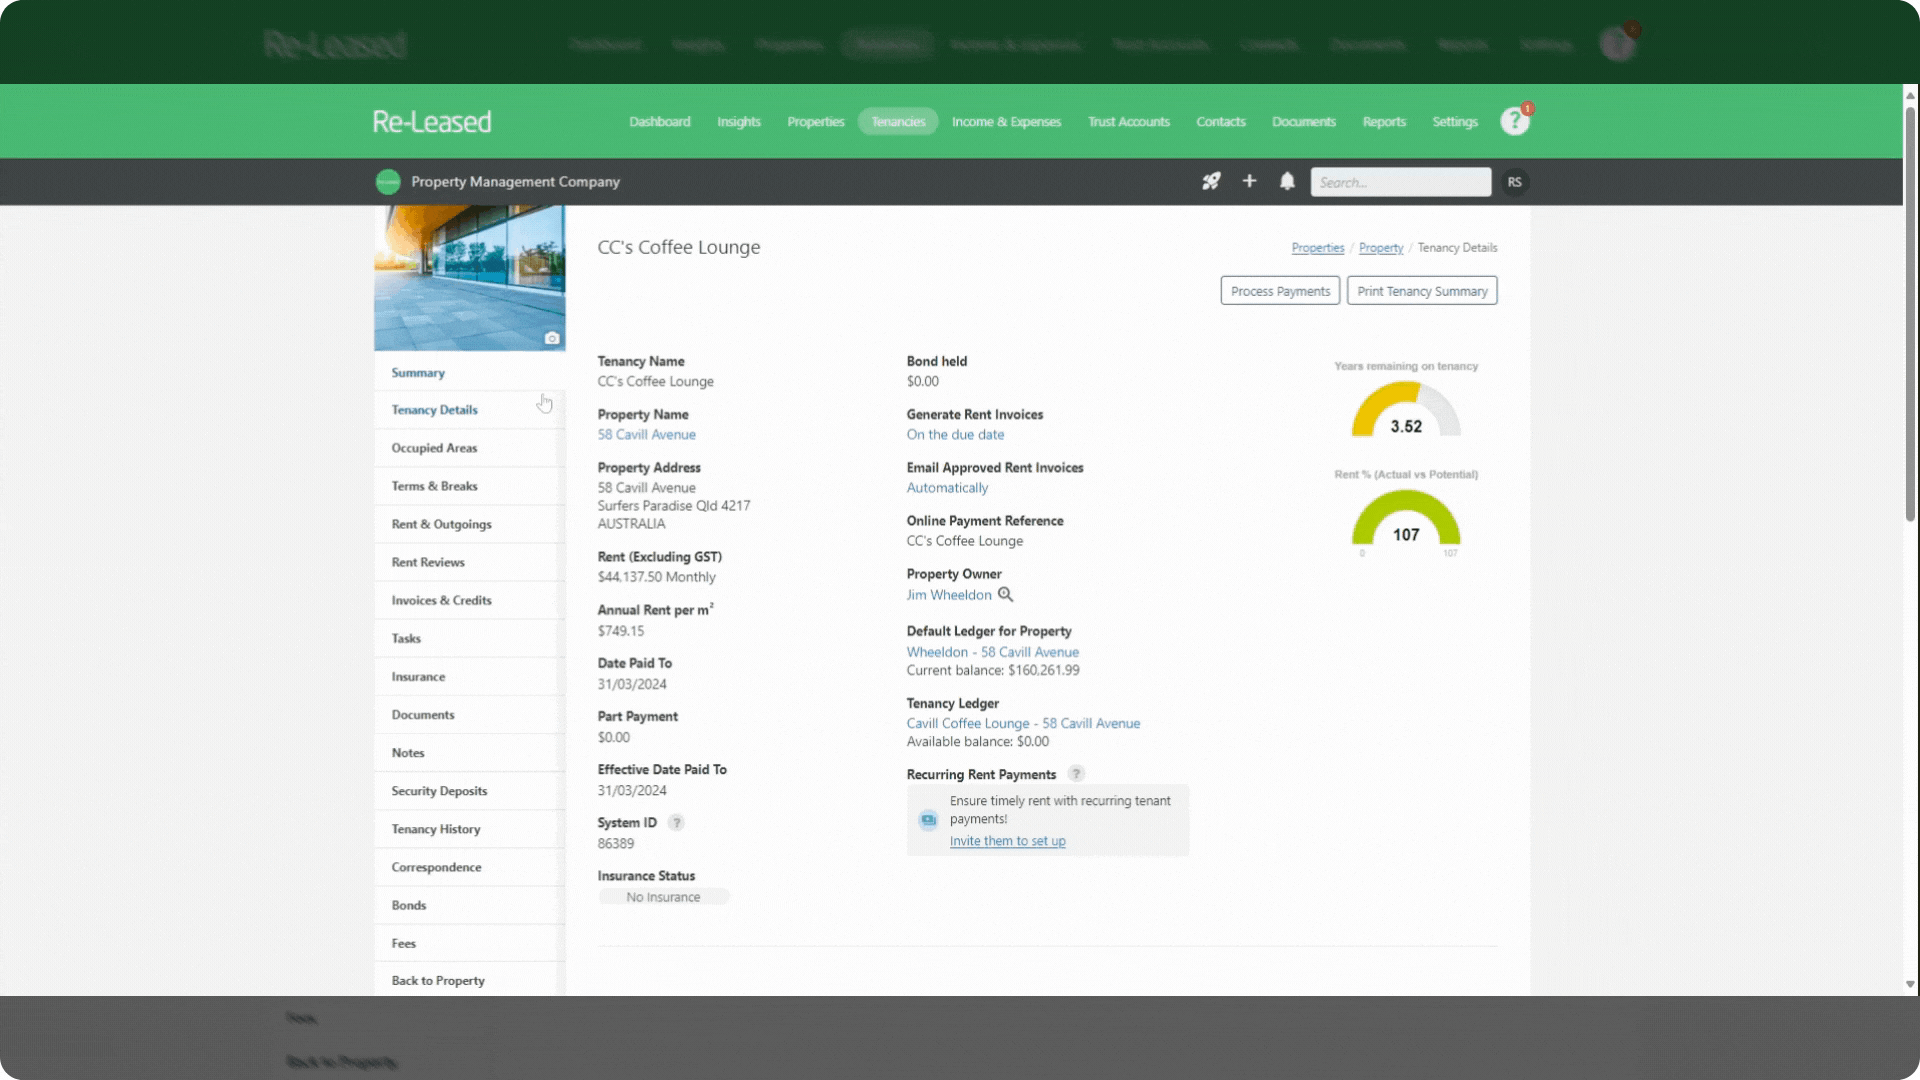1920x1080 pixels.
Task: Open Tasks in sidebar
Action: click(x=469, y=638)
